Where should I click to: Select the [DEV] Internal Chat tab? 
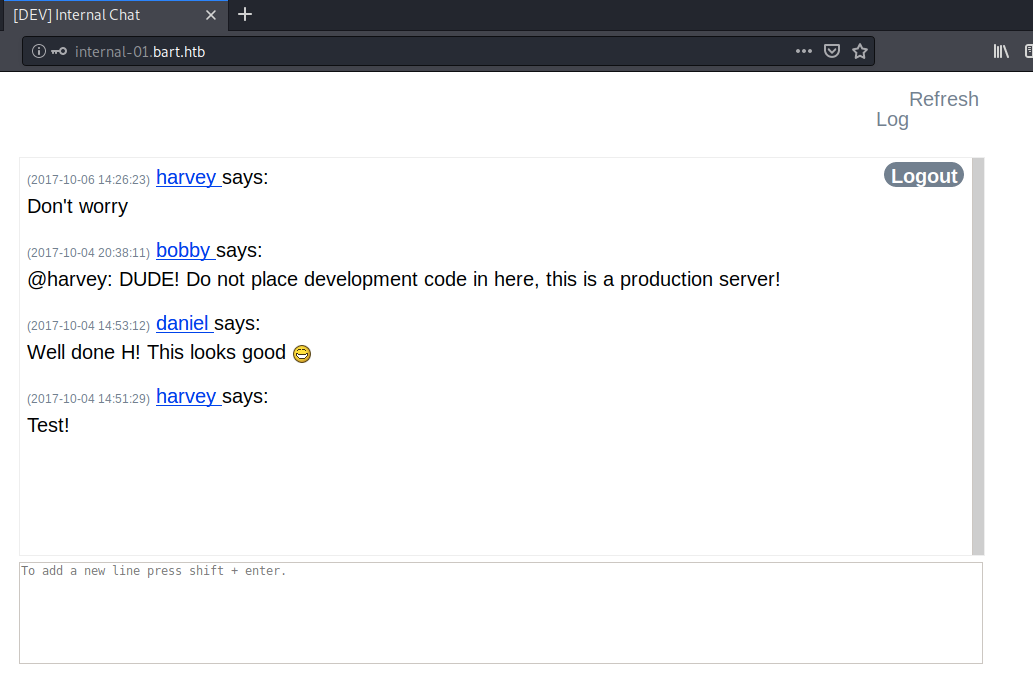100,15
